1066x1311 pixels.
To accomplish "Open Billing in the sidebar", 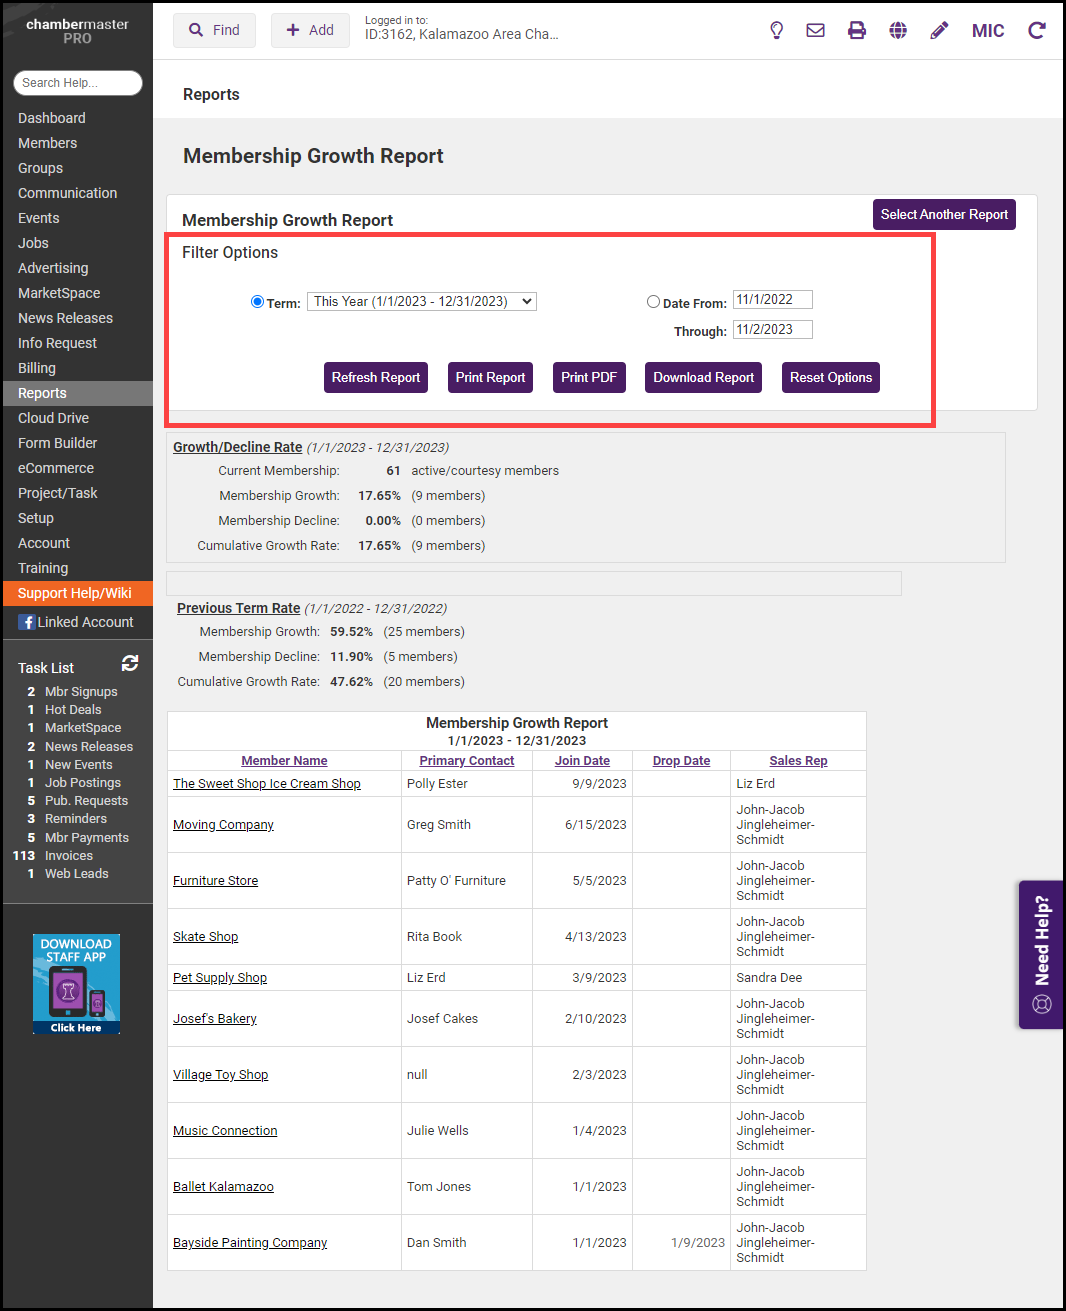I will tap(37, 368).
